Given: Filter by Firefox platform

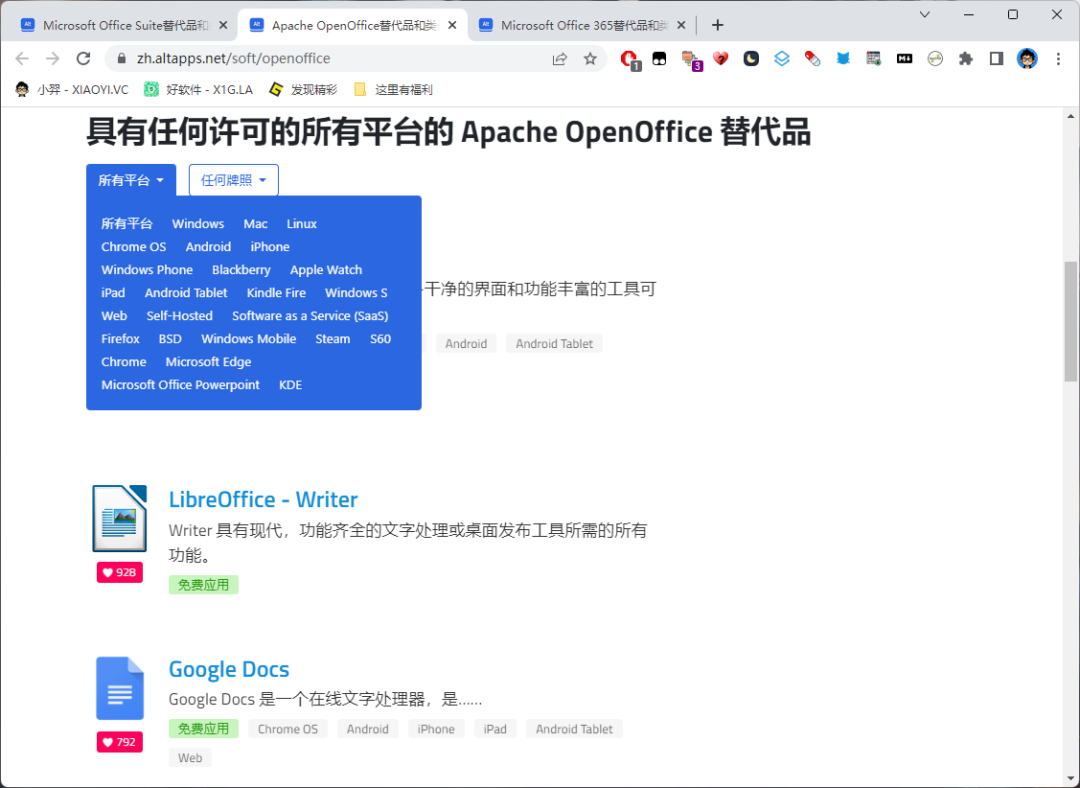Looking at the screenshot, I should [121, 339].
